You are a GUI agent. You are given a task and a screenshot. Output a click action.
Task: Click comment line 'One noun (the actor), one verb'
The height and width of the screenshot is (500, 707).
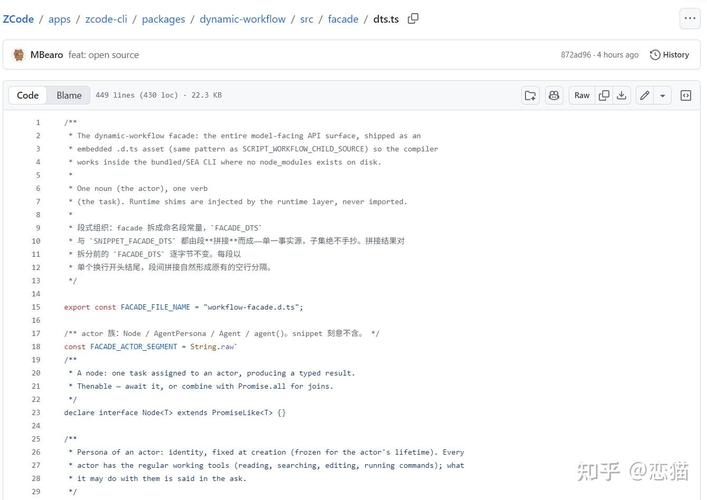tap(138, 188)
